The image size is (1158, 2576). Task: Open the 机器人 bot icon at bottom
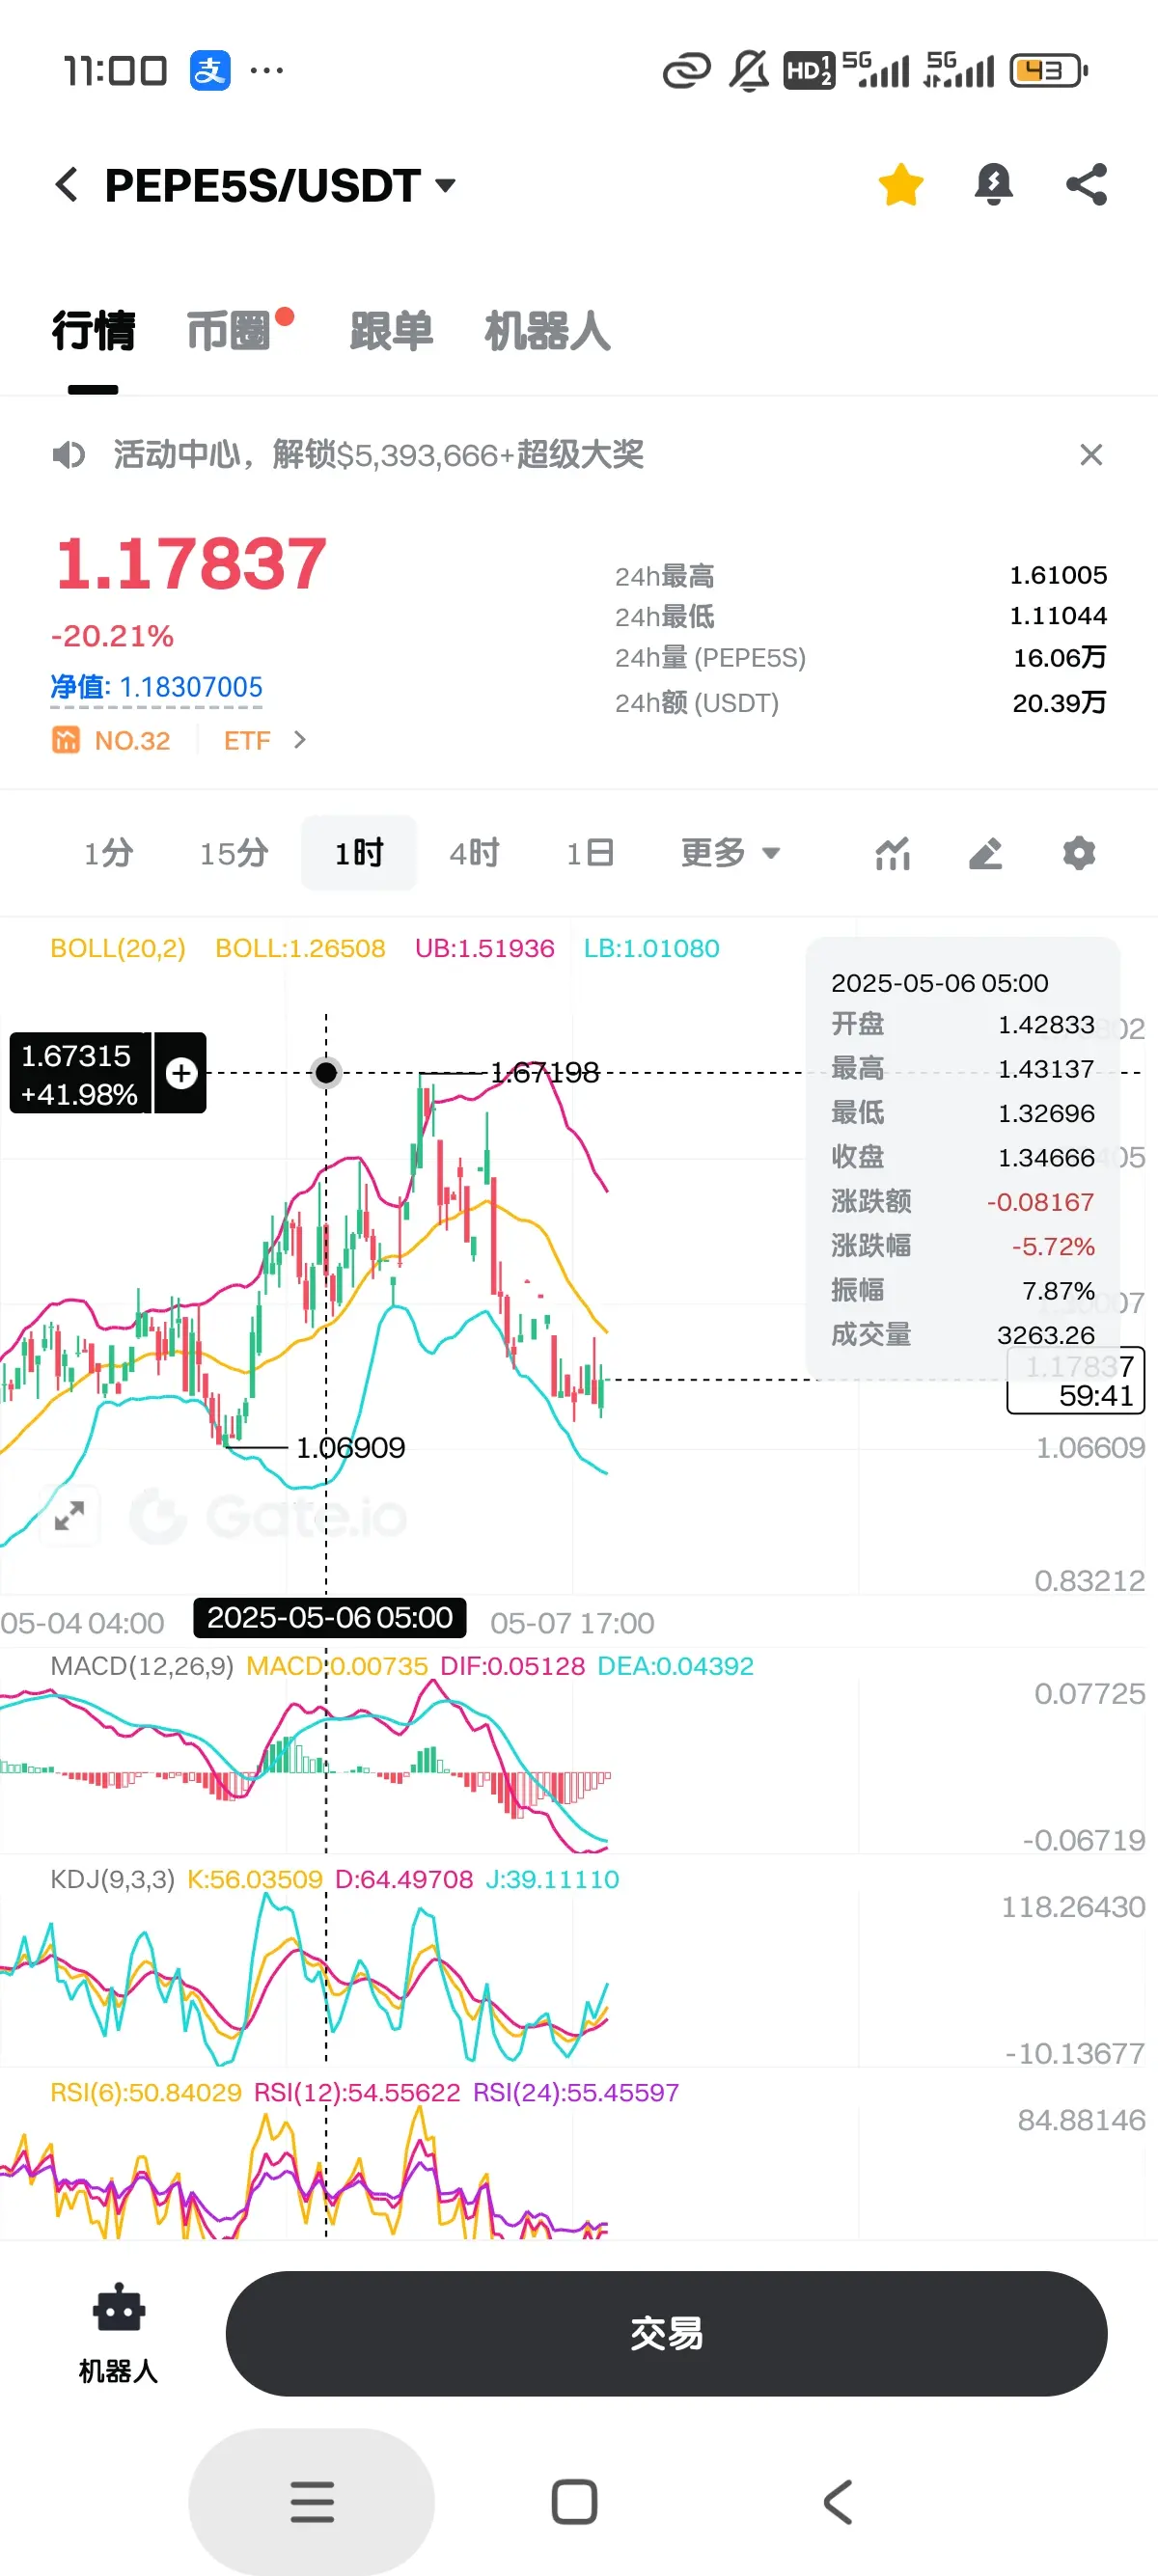119,2334
